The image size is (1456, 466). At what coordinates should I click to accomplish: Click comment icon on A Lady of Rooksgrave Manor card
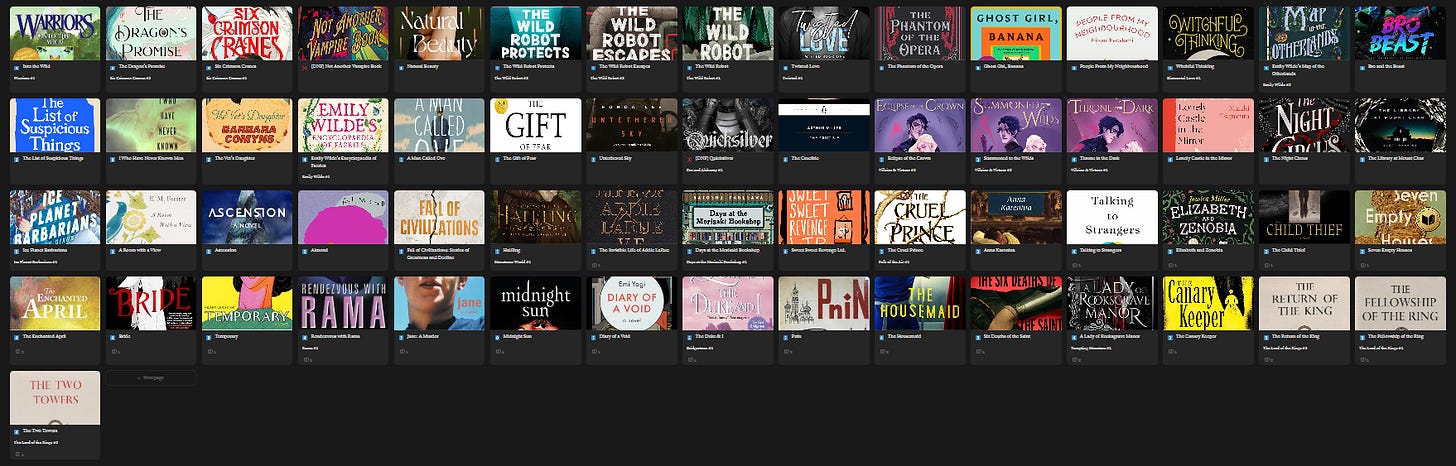tap(1076, 359)
